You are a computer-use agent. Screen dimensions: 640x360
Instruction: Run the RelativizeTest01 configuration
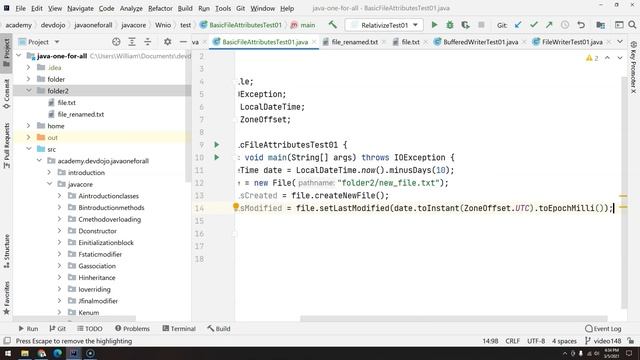(434, 25)
